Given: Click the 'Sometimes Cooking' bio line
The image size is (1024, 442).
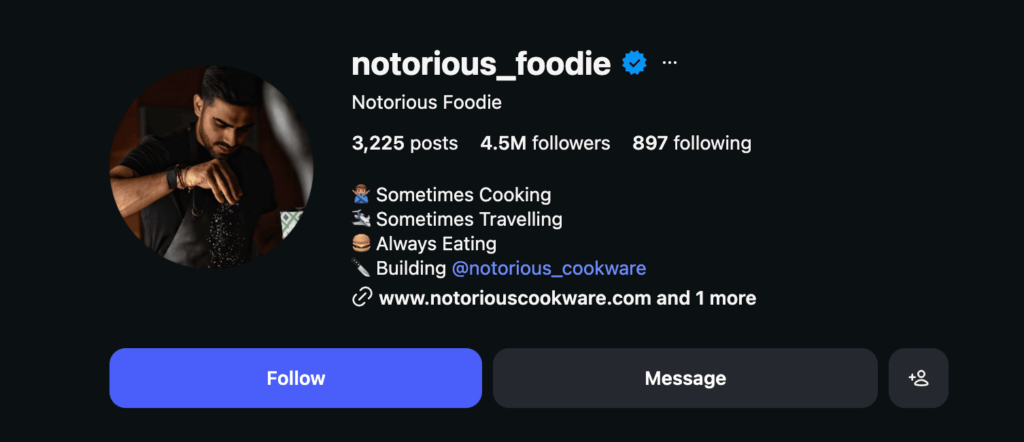Looking at the screenshot, I should [x=463, y=194].
